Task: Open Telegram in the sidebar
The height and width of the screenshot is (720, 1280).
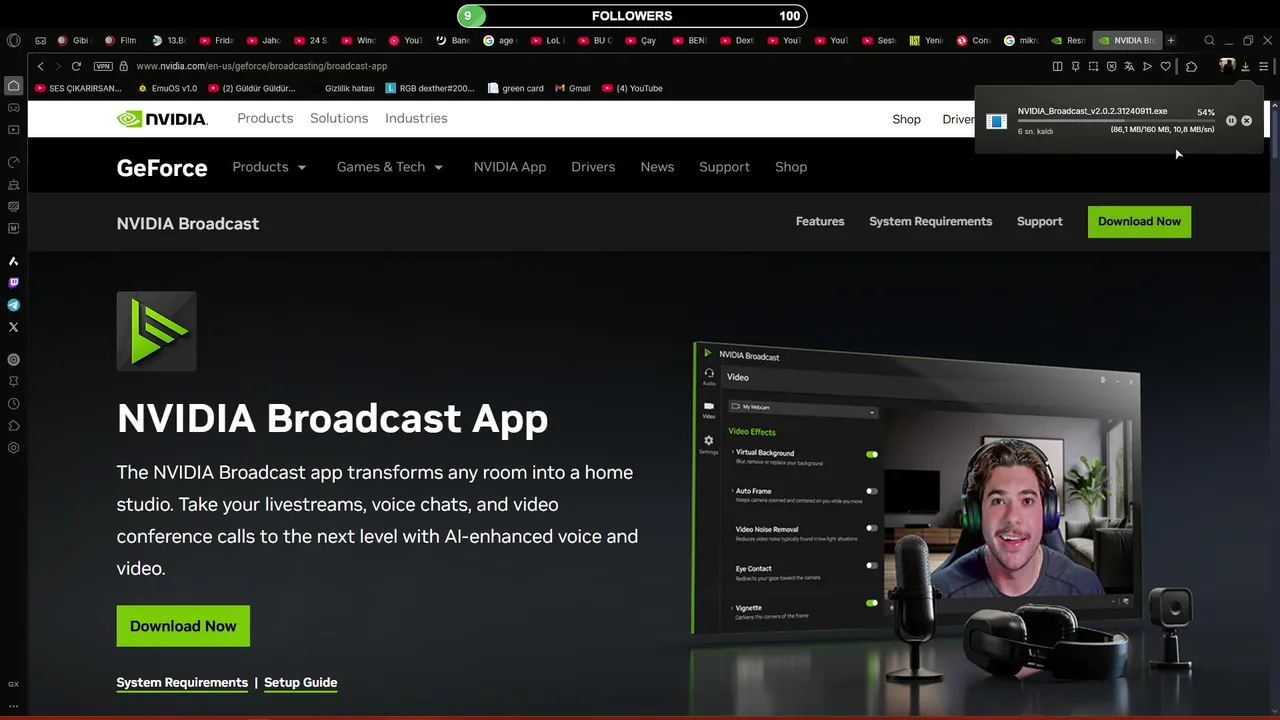Action: (x=13, y=305)
